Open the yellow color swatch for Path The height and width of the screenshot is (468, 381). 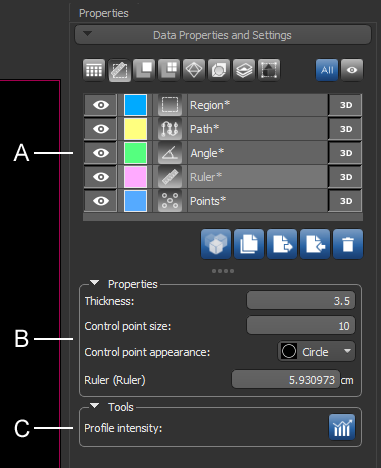[135, 129]
